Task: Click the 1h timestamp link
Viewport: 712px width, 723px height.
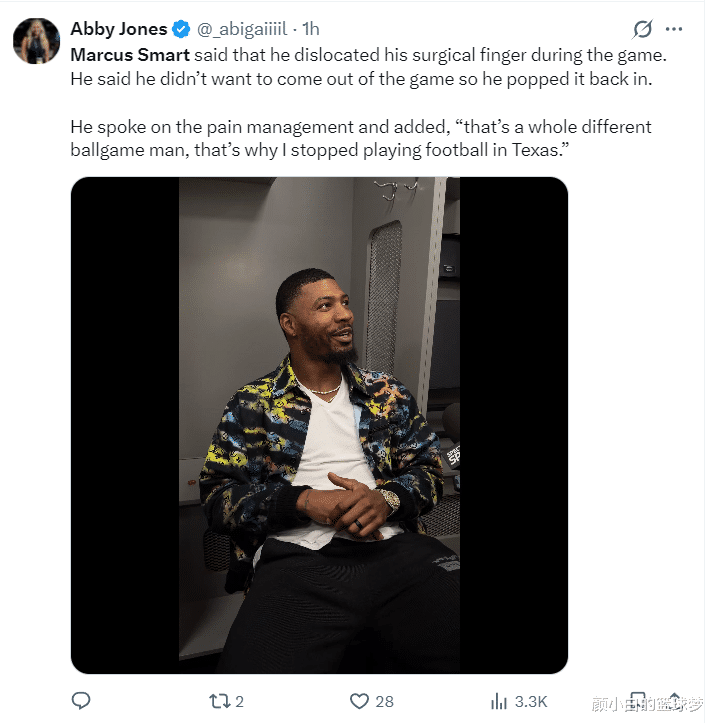Action: click(310, 29)
